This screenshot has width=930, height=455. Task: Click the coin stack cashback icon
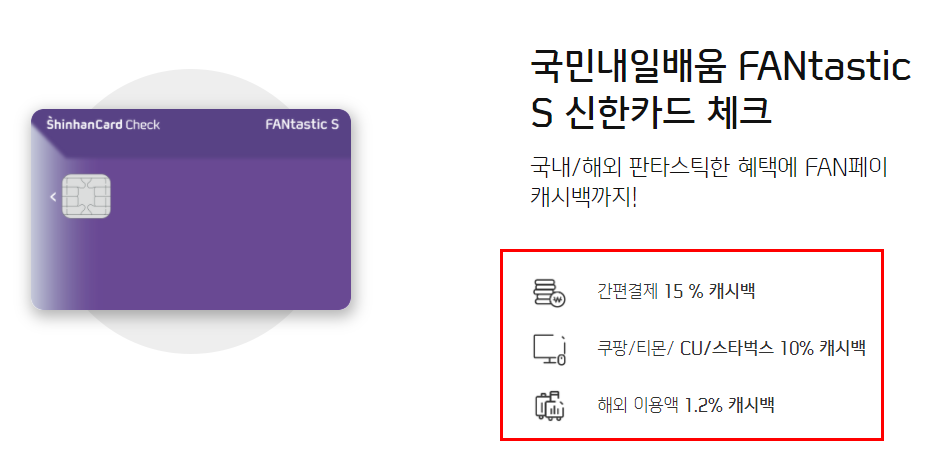pyautogui.click(x=549, y=292)
